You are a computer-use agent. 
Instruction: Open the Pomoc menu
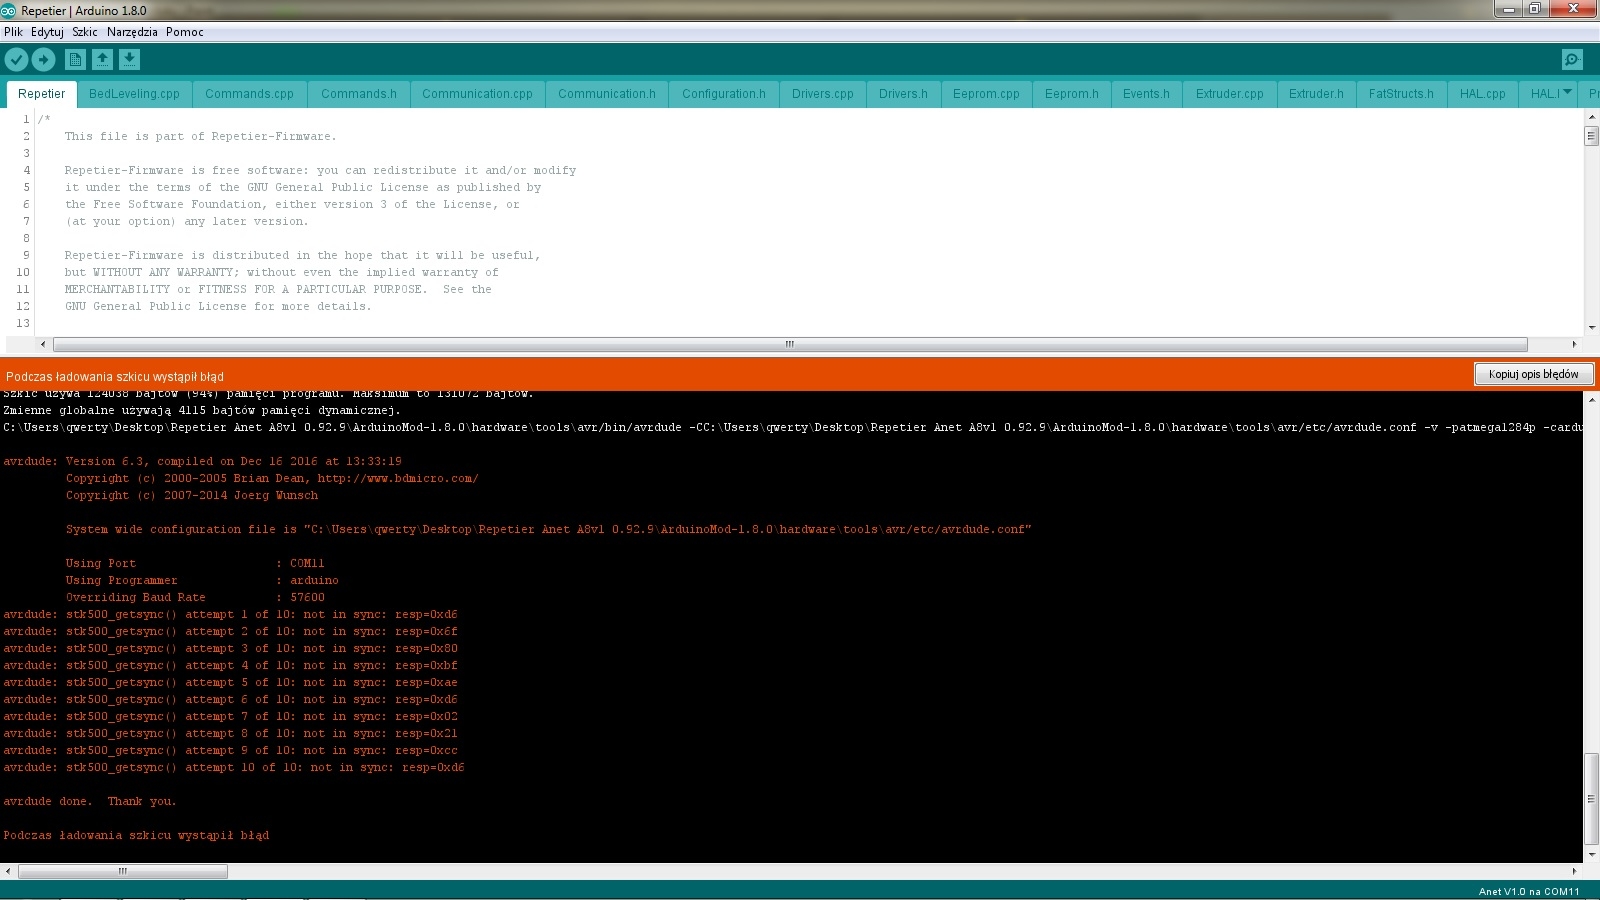point(185,32)
